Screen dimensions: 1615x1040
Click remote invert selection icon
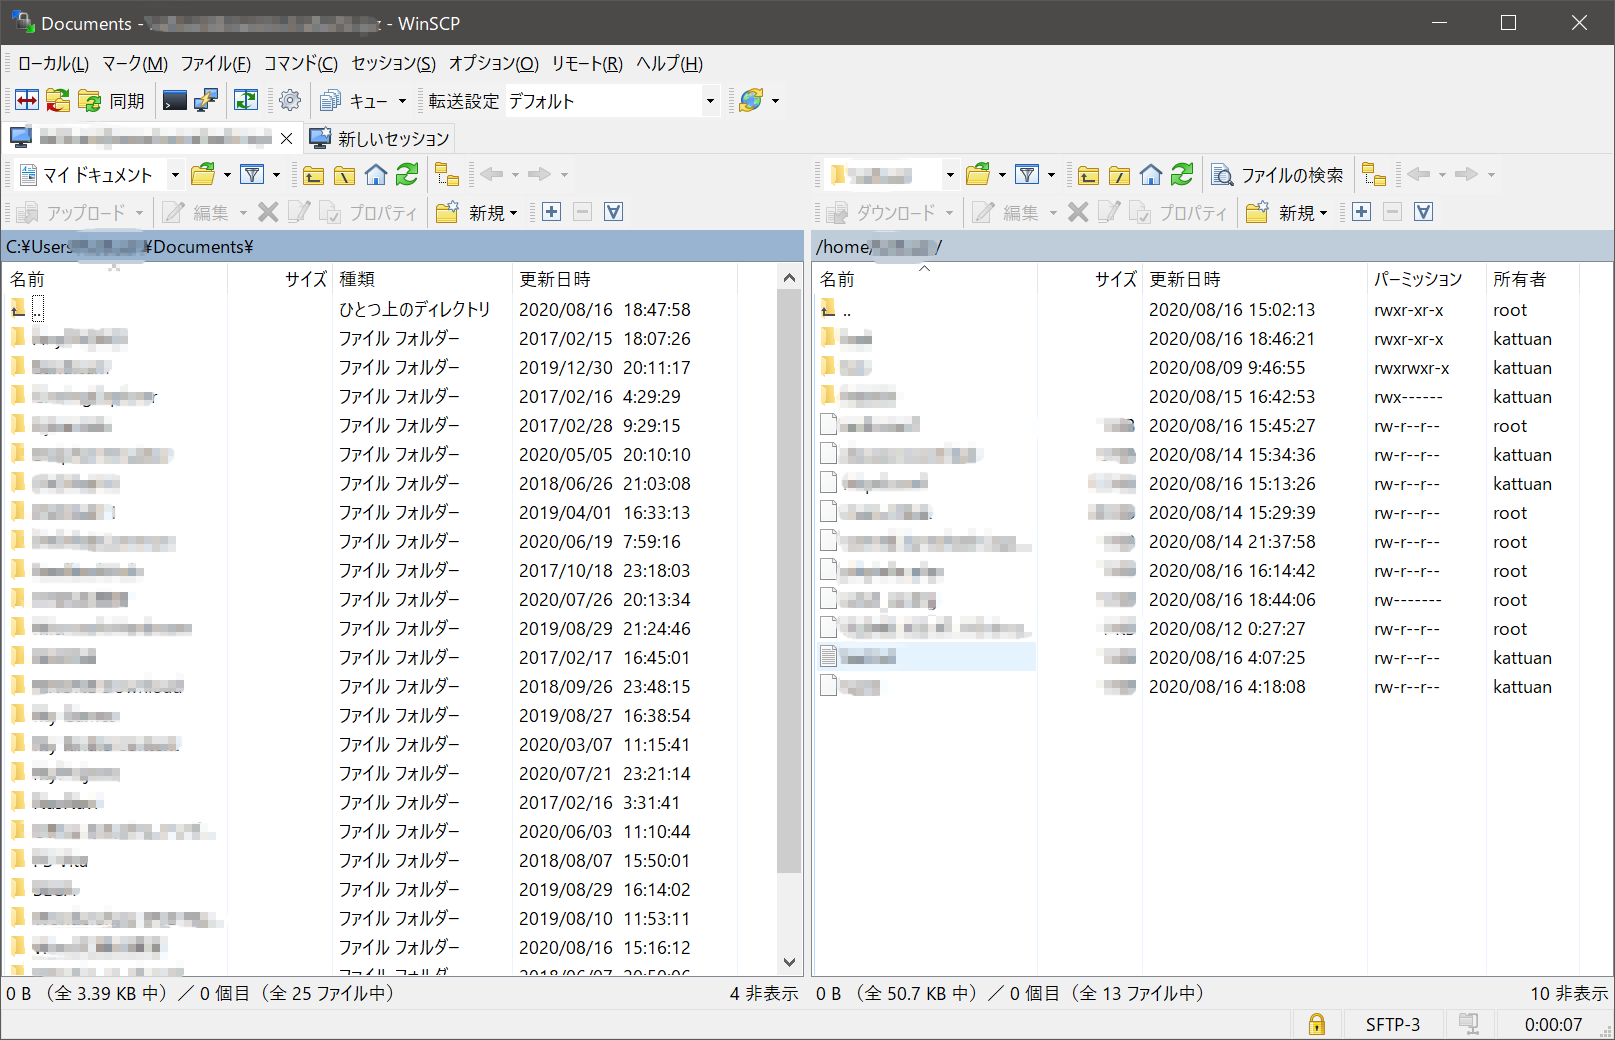point(1424,212)
